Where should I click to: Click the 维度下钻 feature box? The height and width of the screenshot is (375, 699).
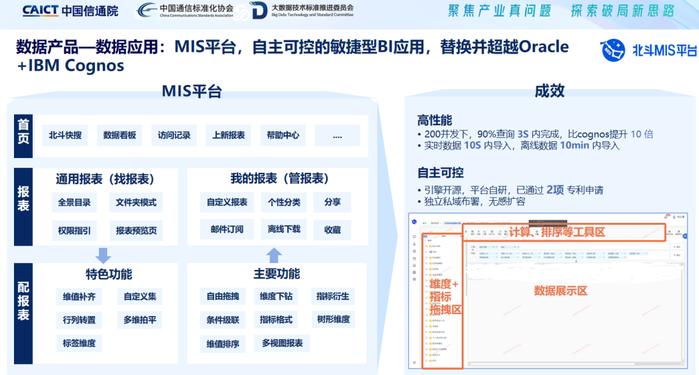(276, 296)
